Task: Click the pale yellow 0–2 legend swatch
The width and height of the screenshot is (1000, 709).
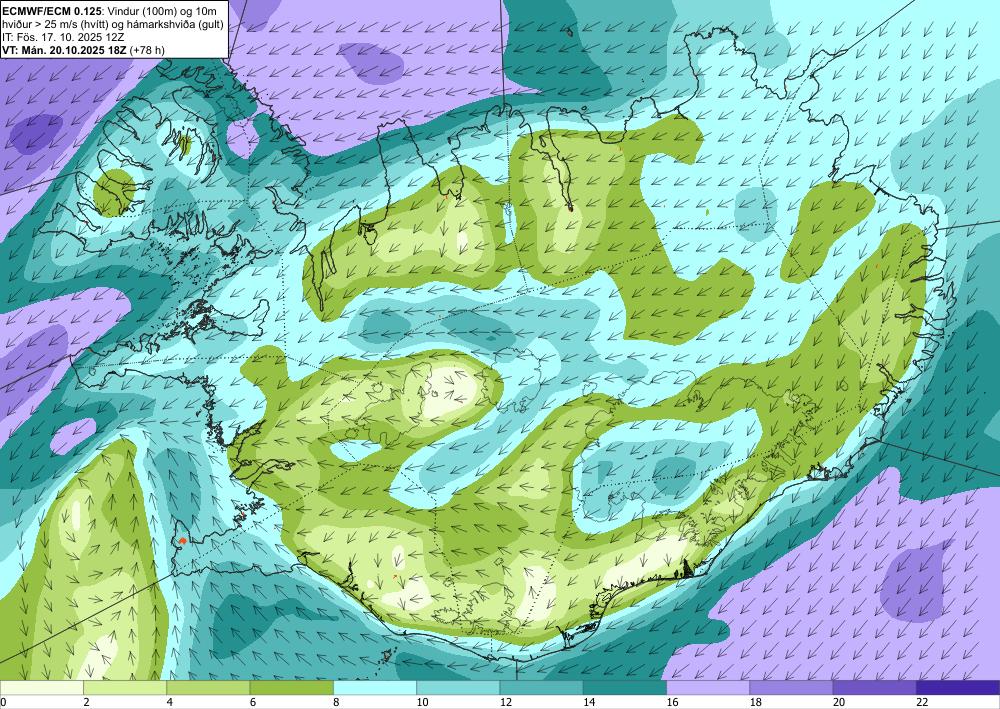Action: pyautogui.click(x=41, y=687)
